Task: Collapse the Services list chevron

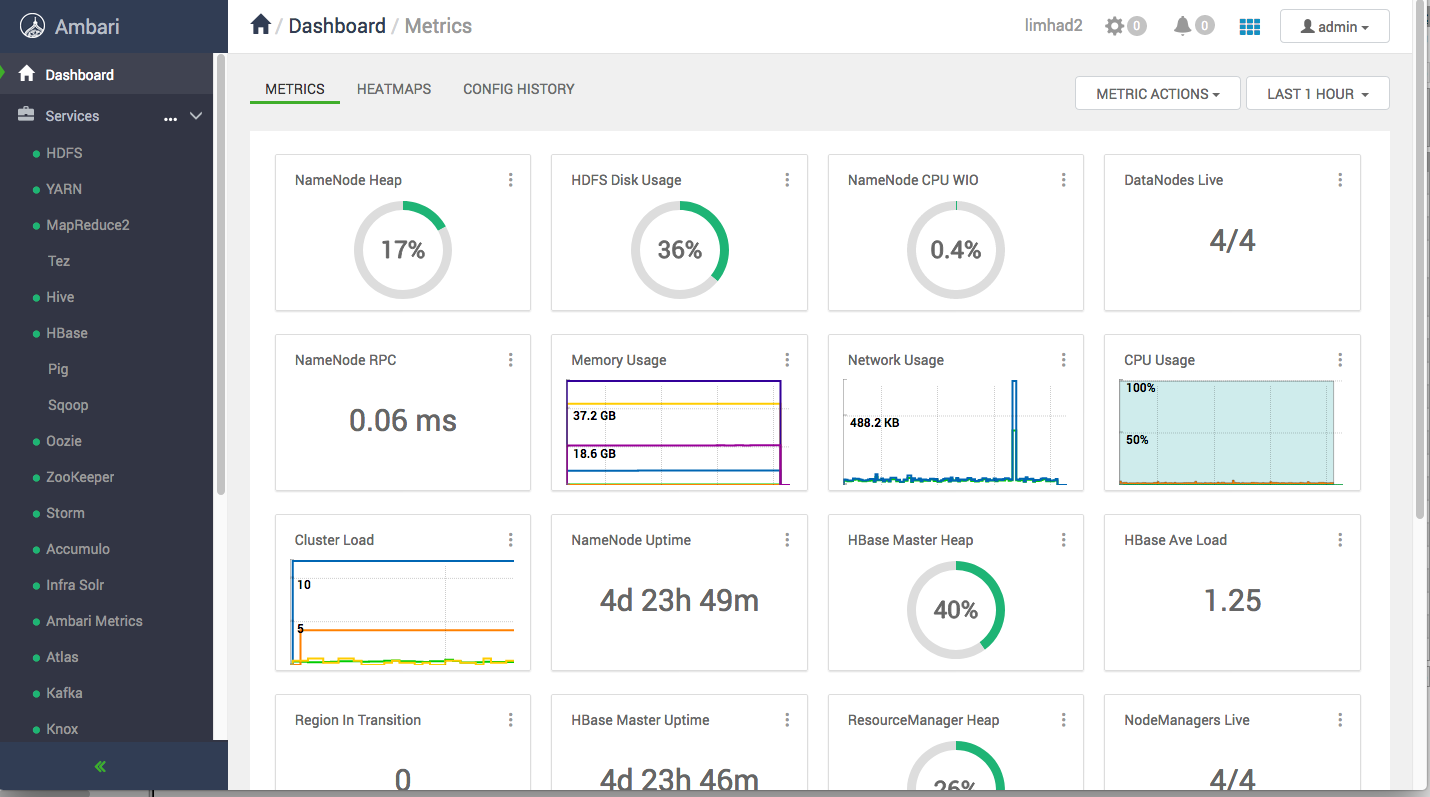Action: tap(196, 116)
